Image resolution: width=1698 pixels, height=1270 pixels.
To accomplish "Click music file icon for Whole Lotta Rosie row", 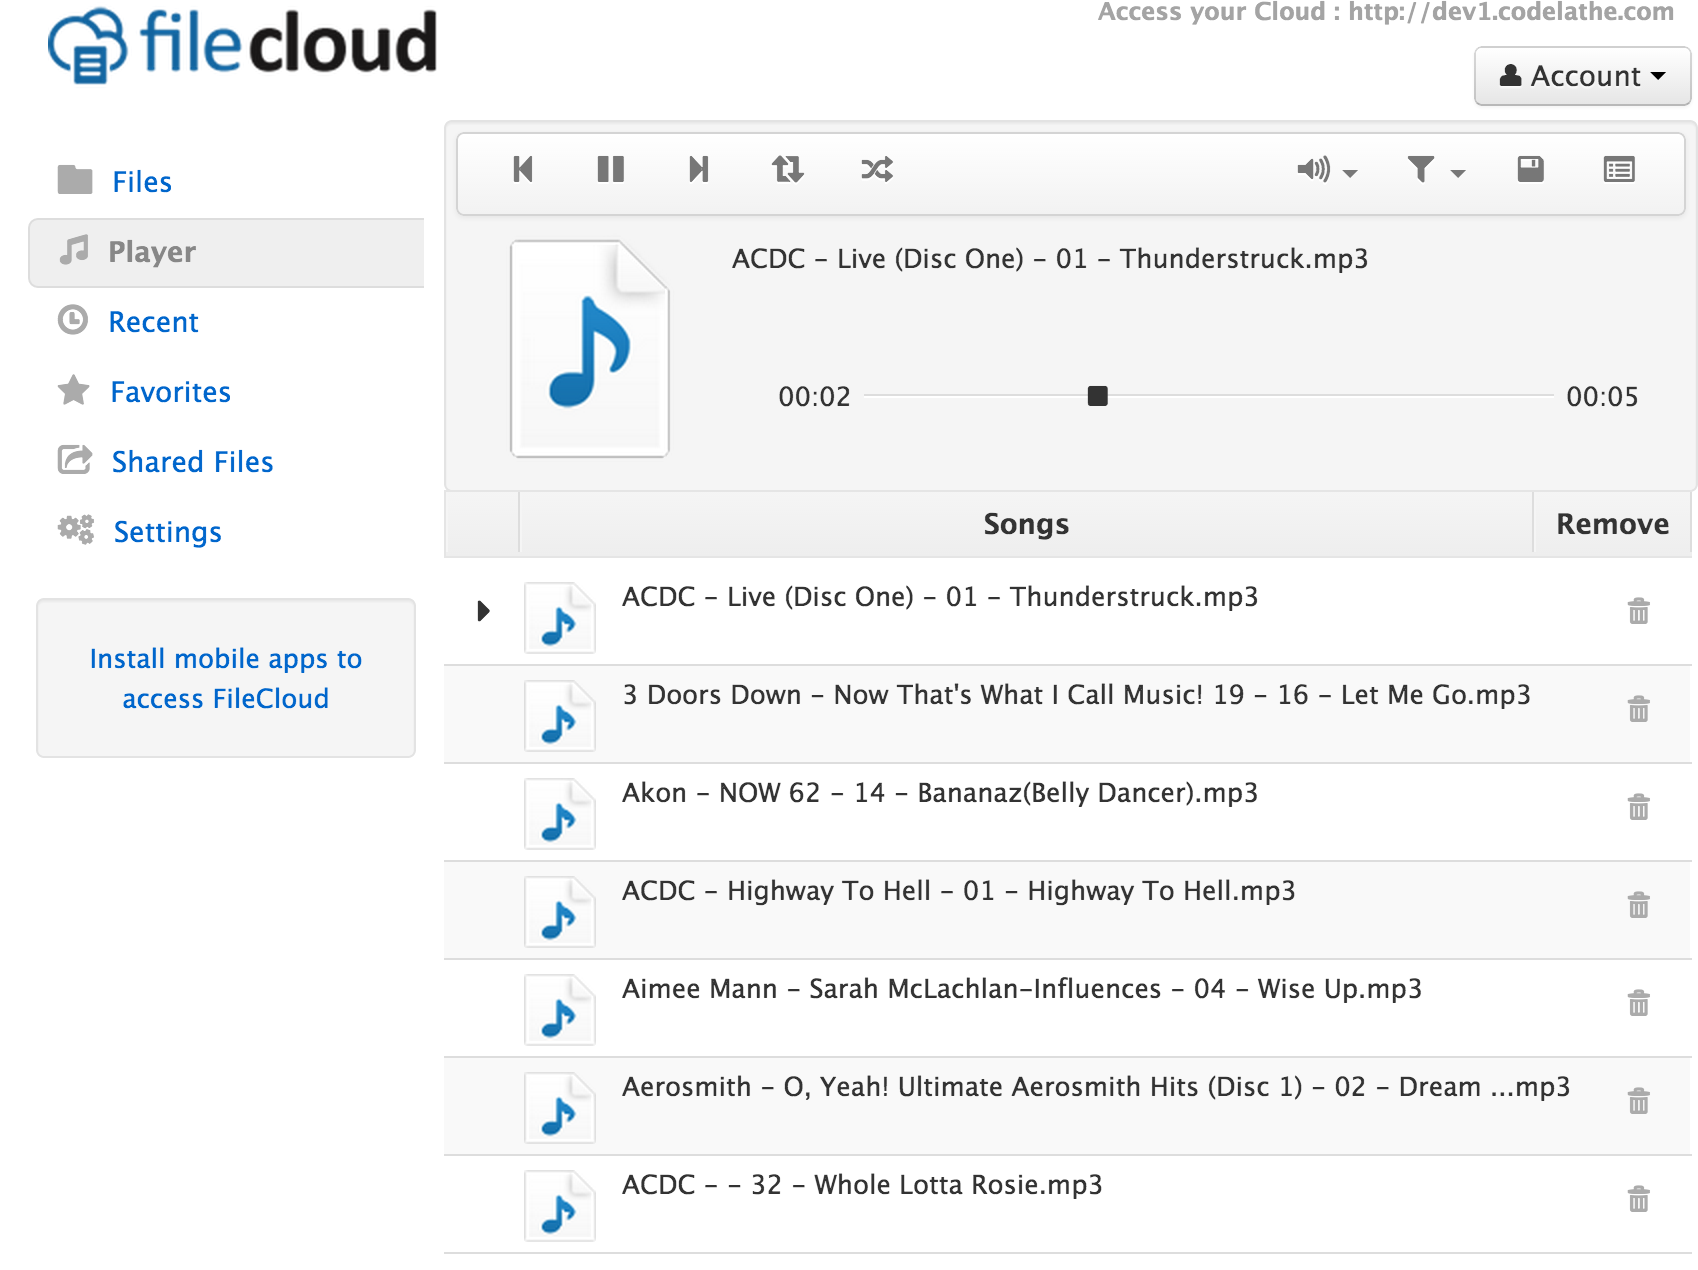I will coord(560,1206).
